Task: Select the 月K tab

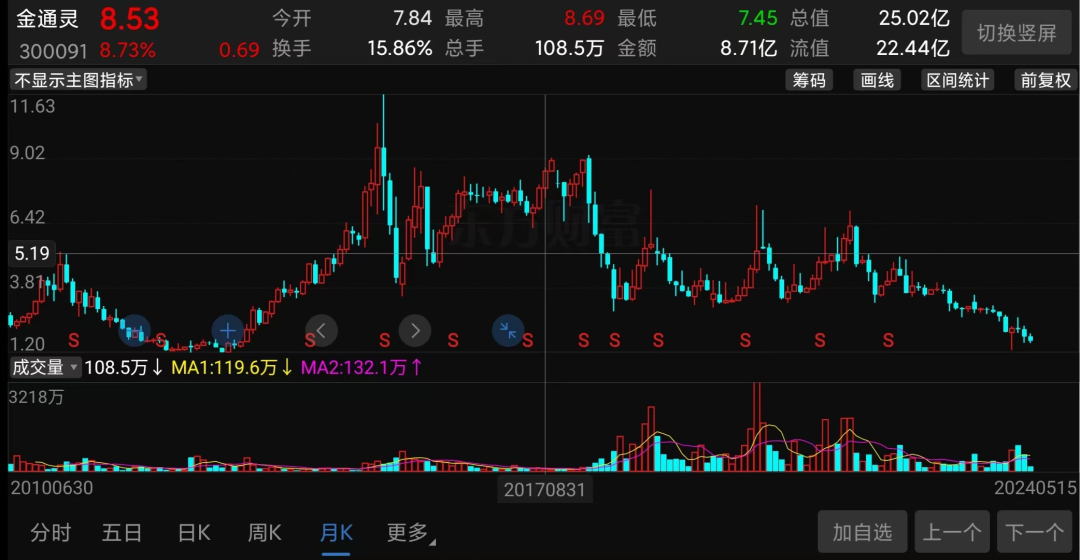Action: pos(336,532)
